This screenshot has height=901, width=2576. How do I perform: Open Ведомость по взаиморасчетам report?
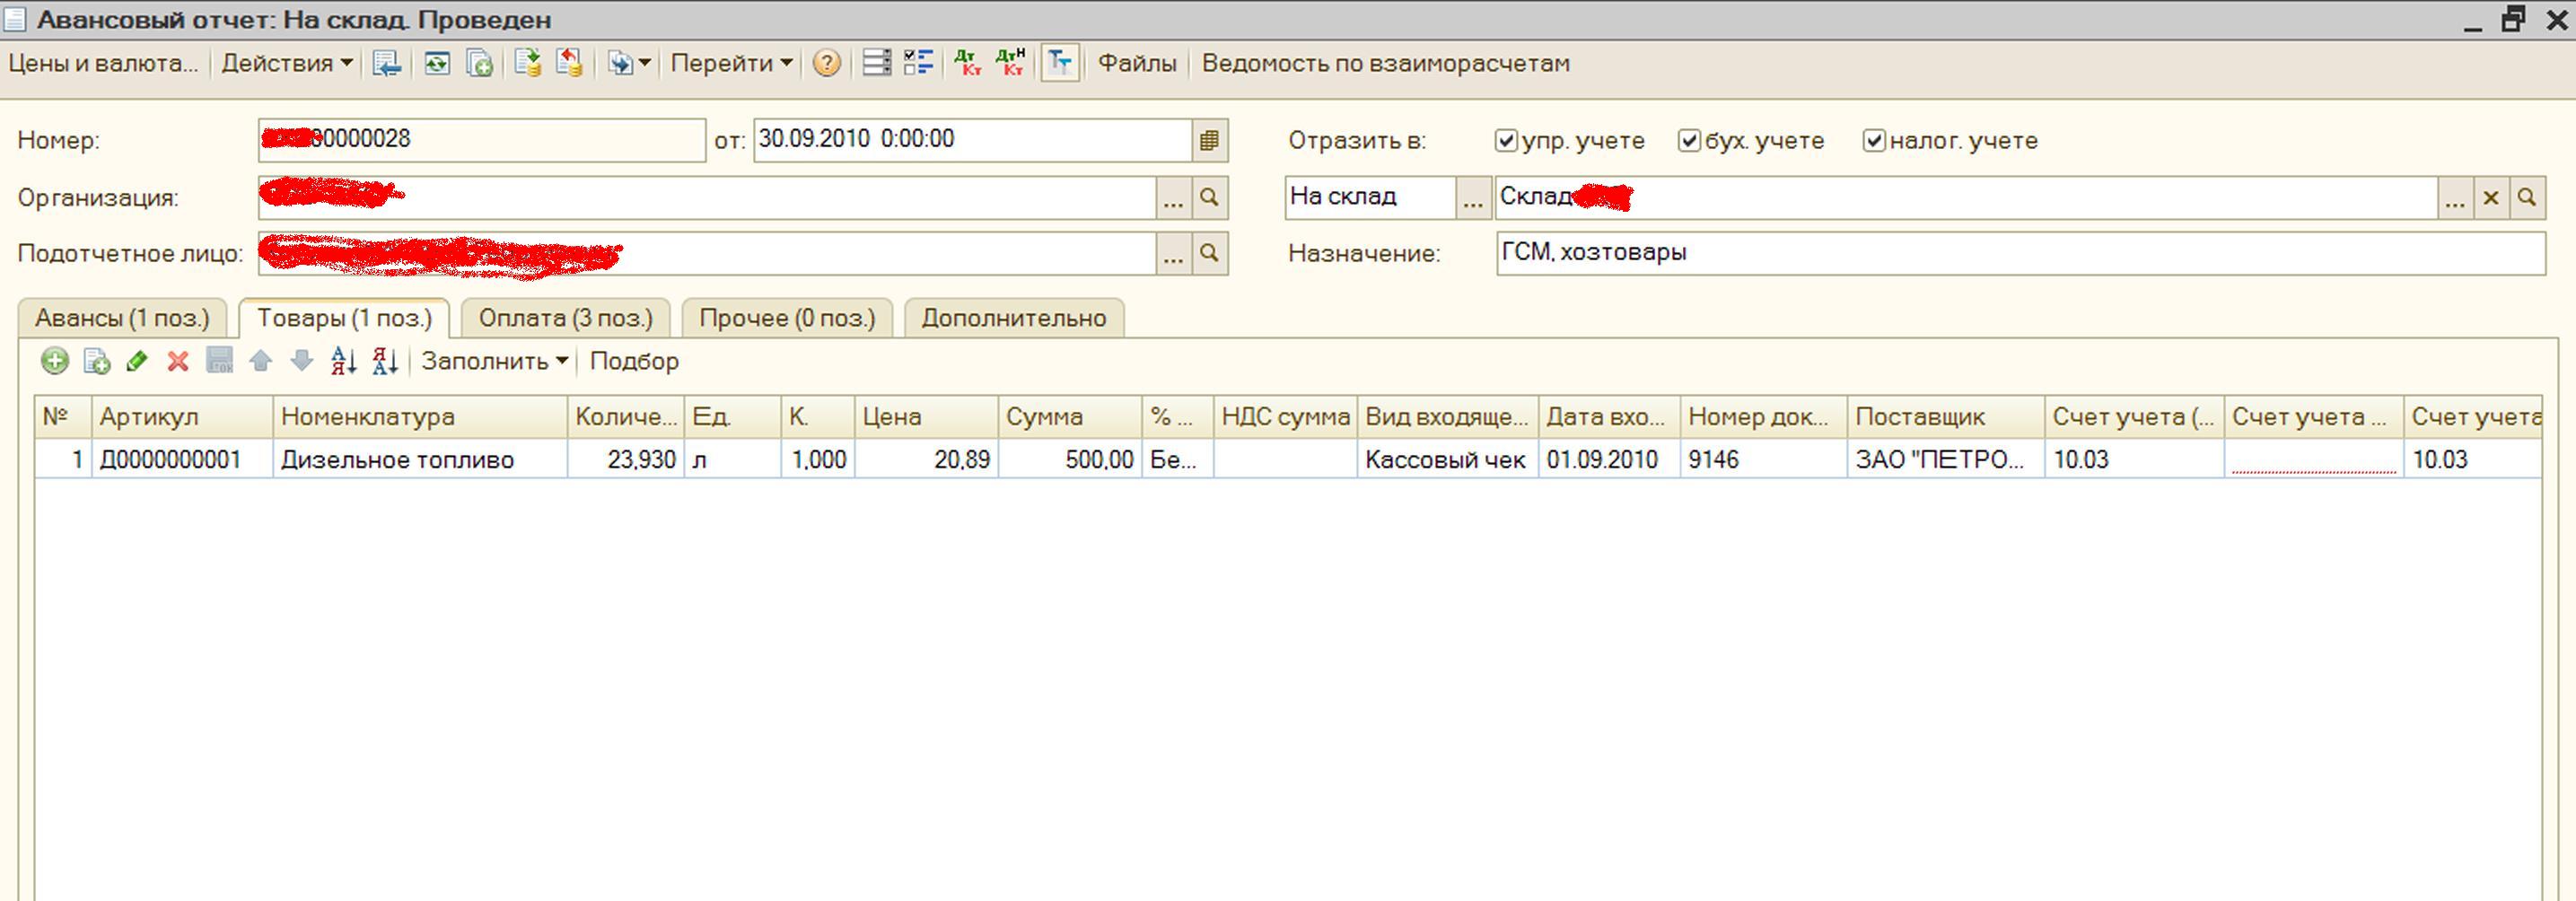click(1385, 64)
